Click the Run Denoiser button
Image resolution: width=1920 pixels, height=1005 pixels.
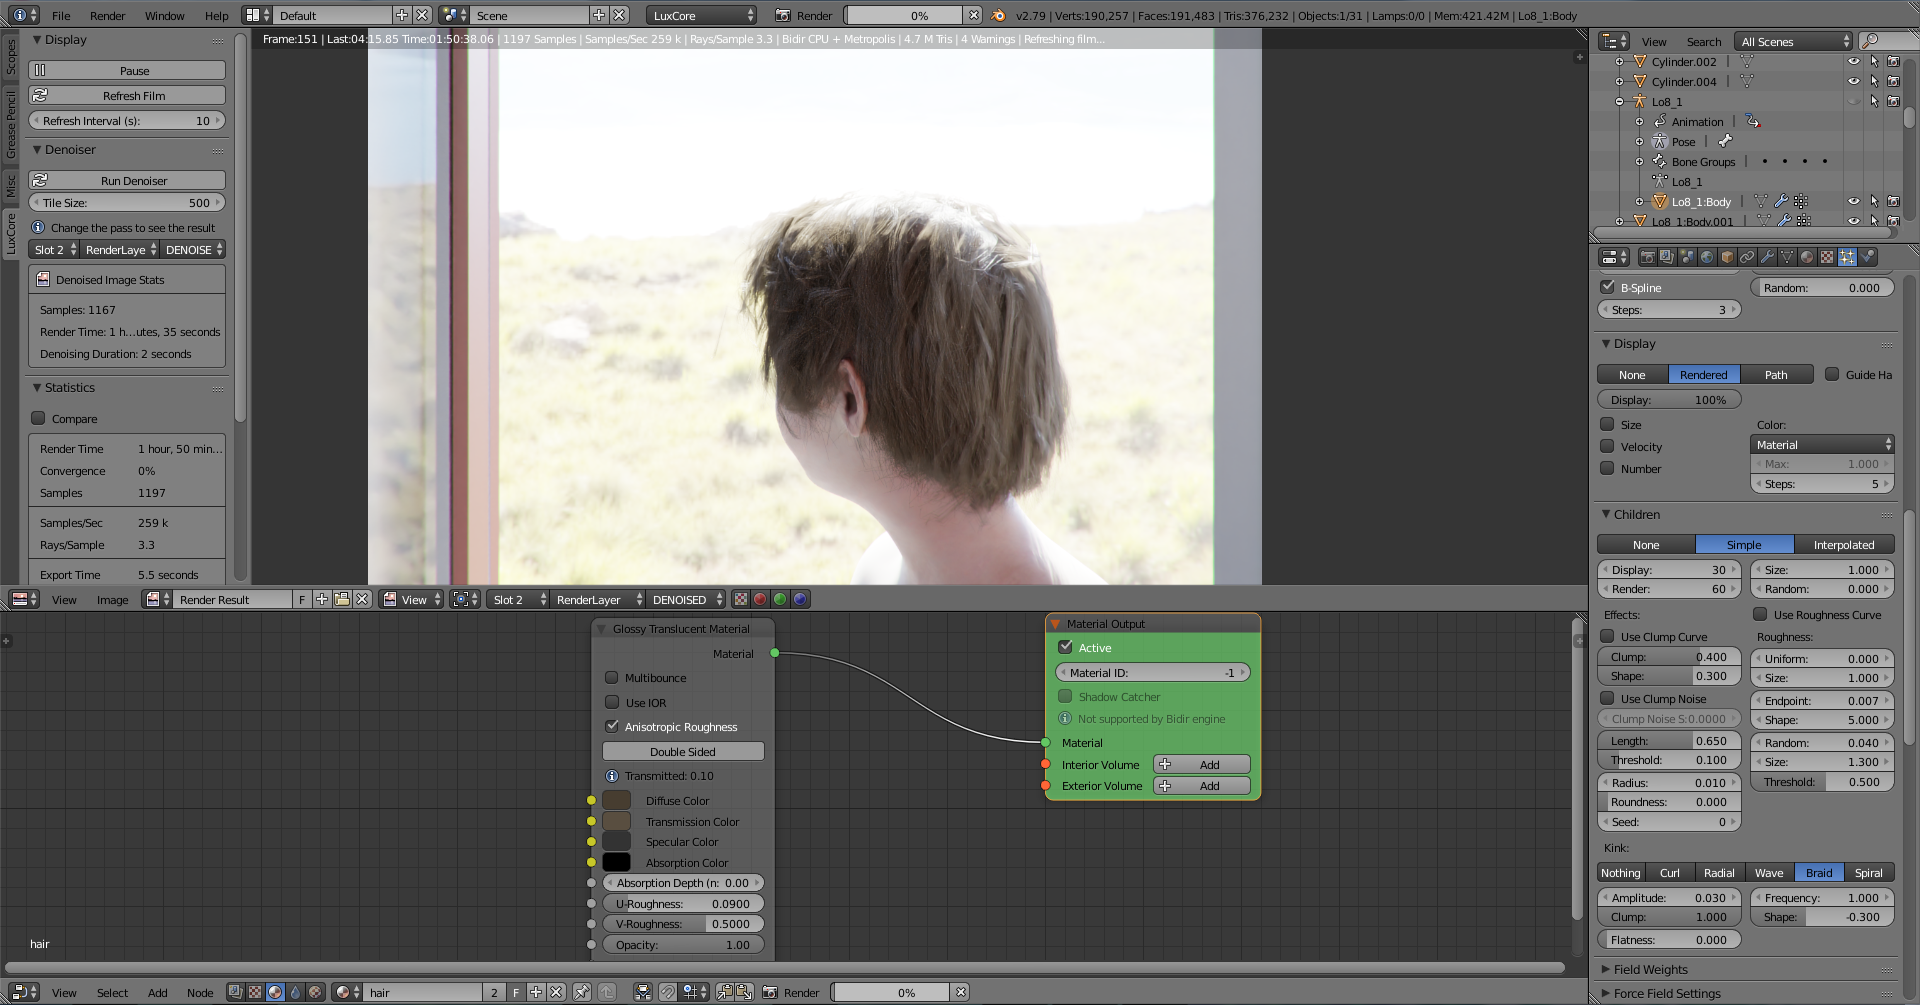pos(127,180)
